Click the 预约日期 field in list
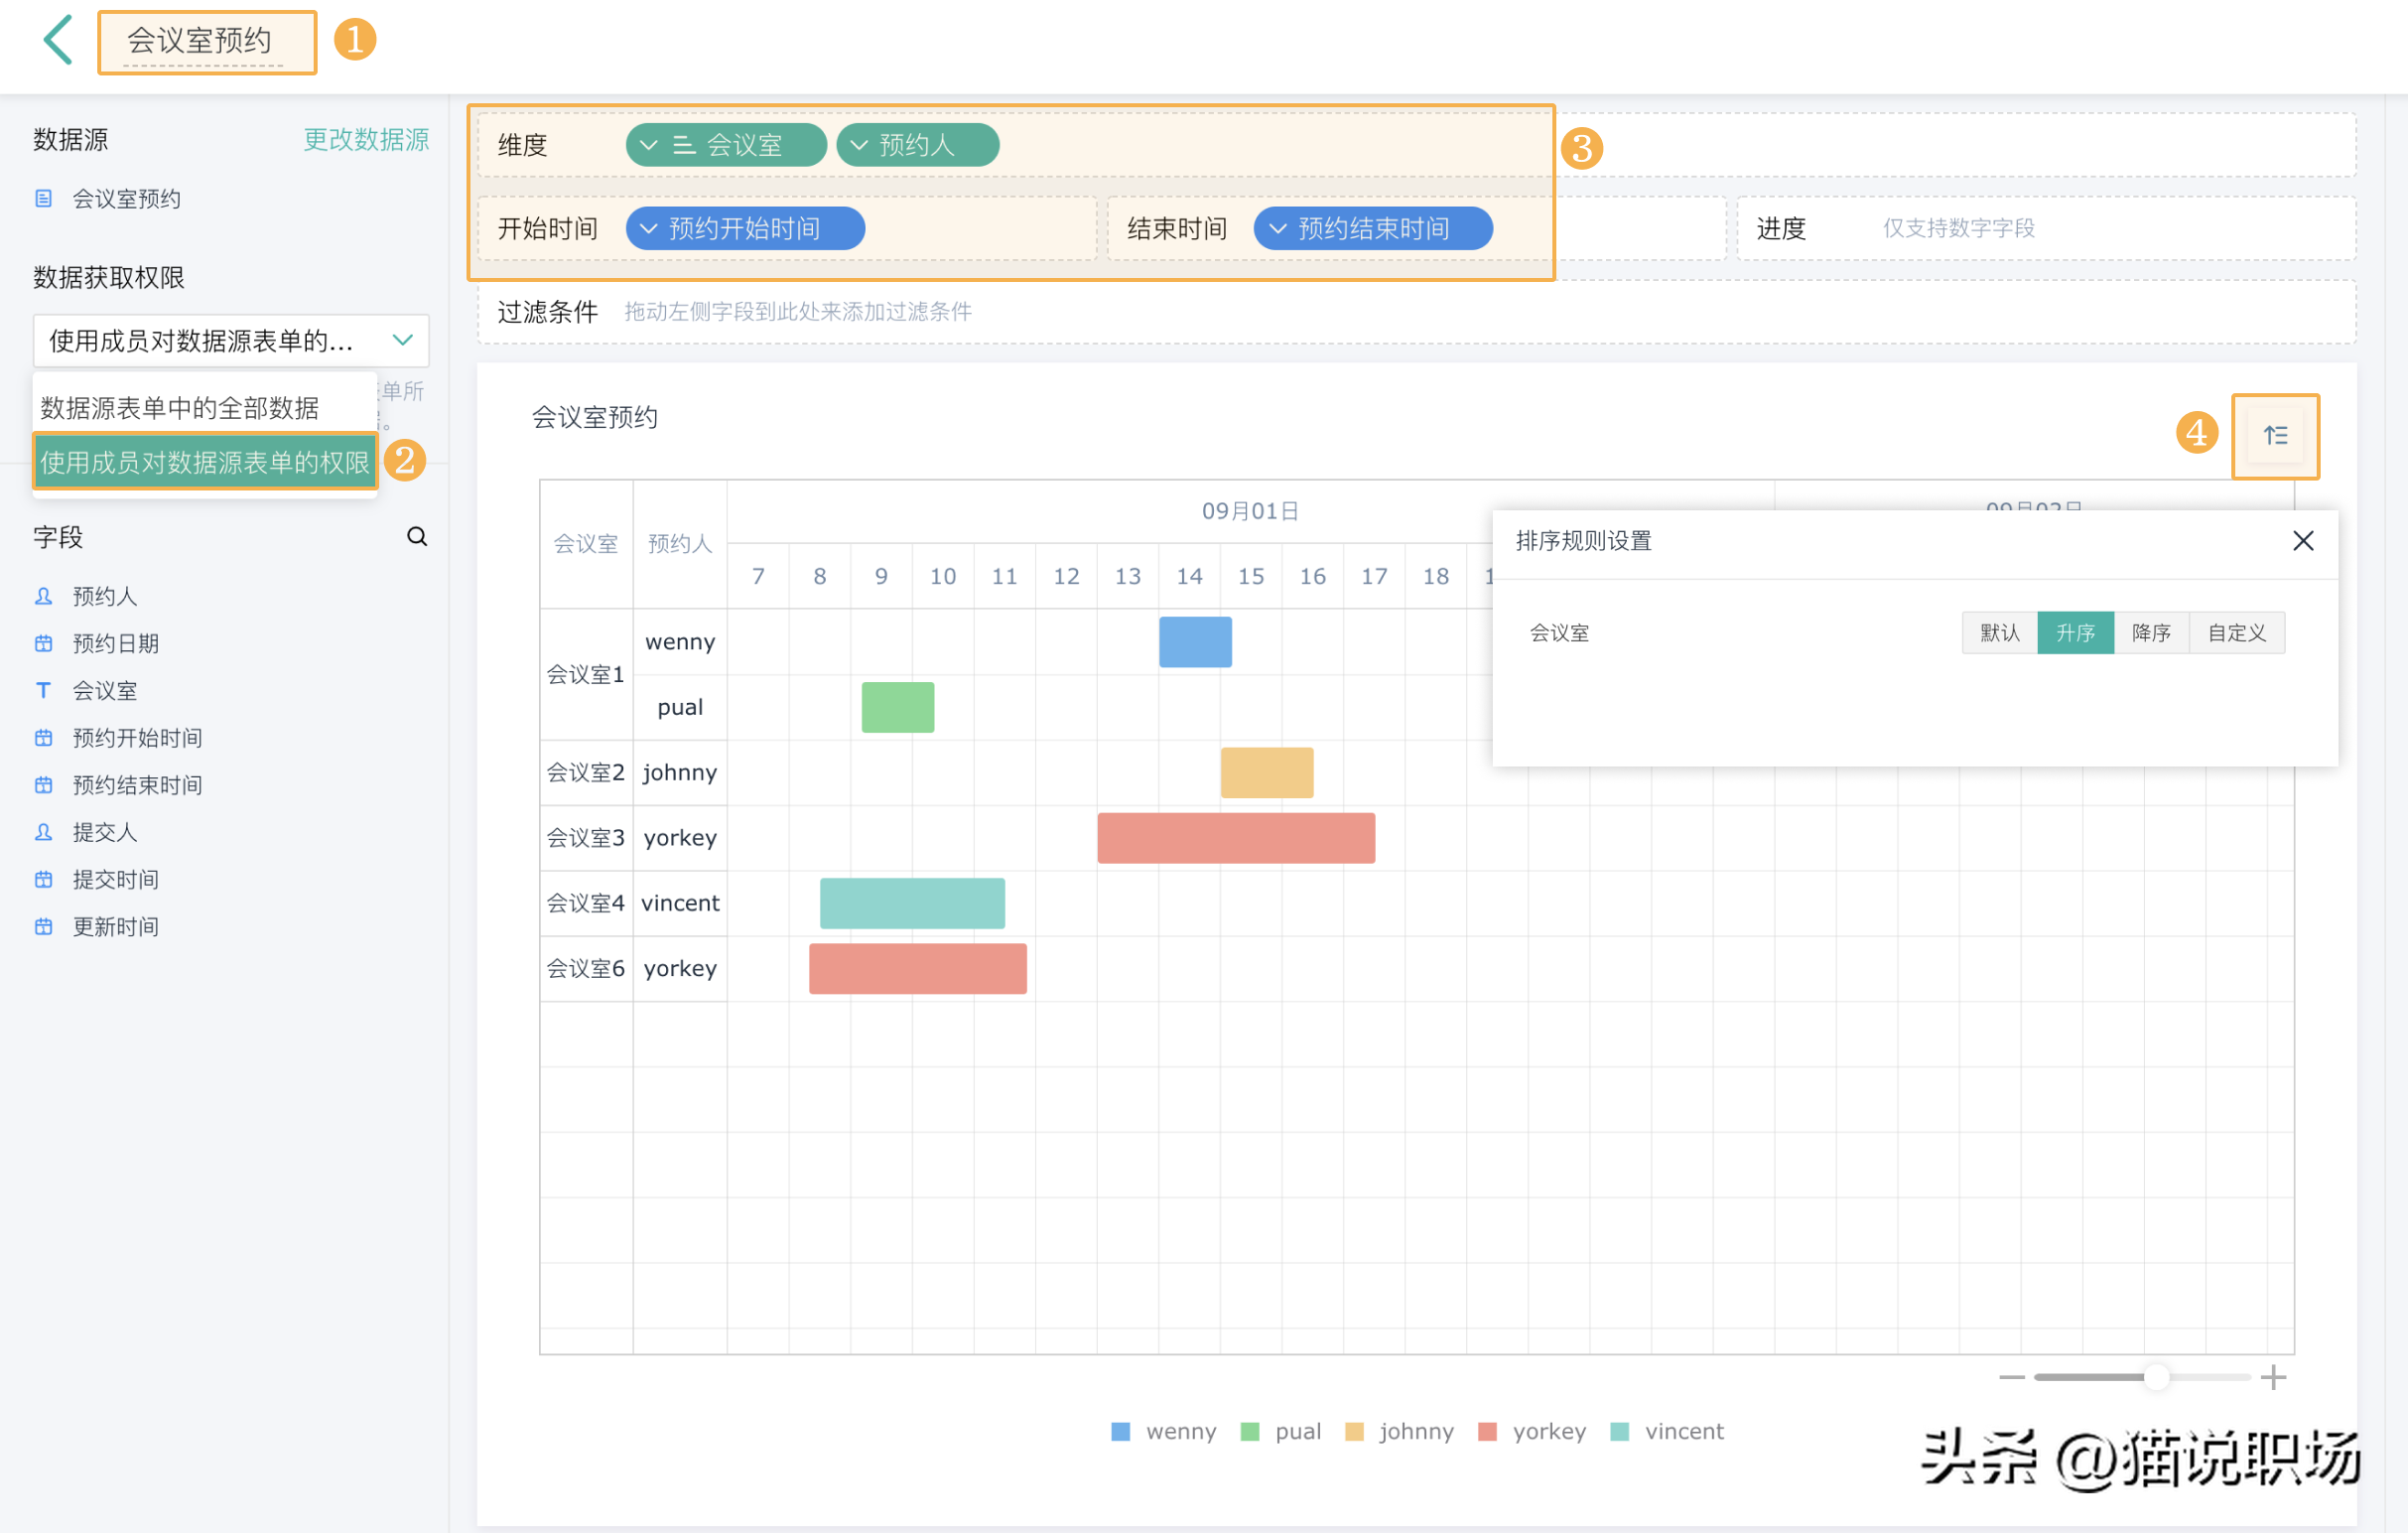The height and width of the screenshot is (1533, 2408). [115, 643]
